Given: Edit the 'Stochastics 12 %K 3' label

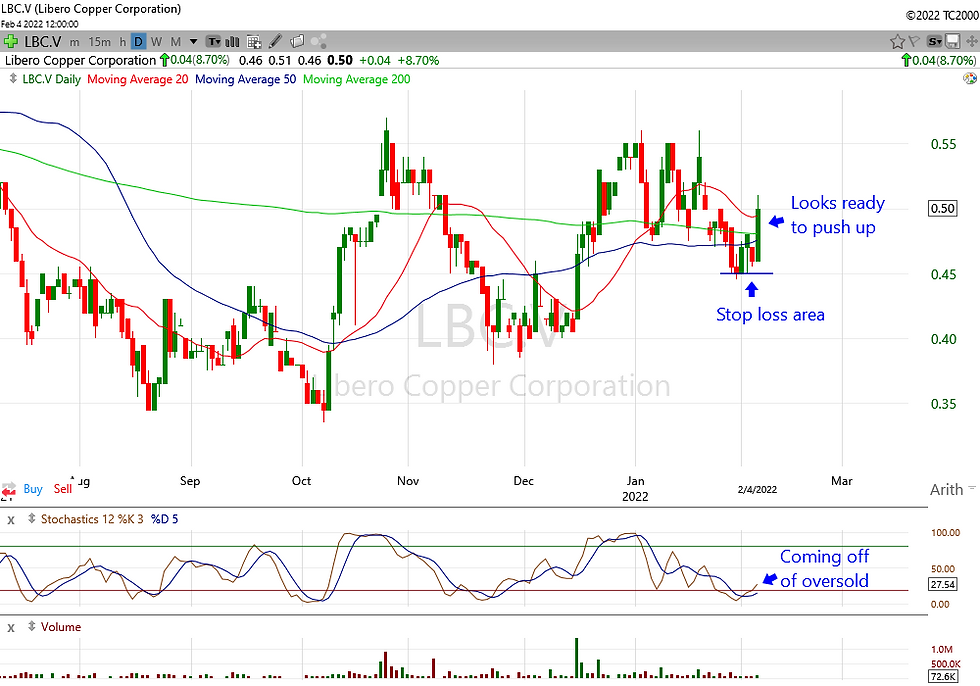Looking at the screenshot, I should (92, 519).
